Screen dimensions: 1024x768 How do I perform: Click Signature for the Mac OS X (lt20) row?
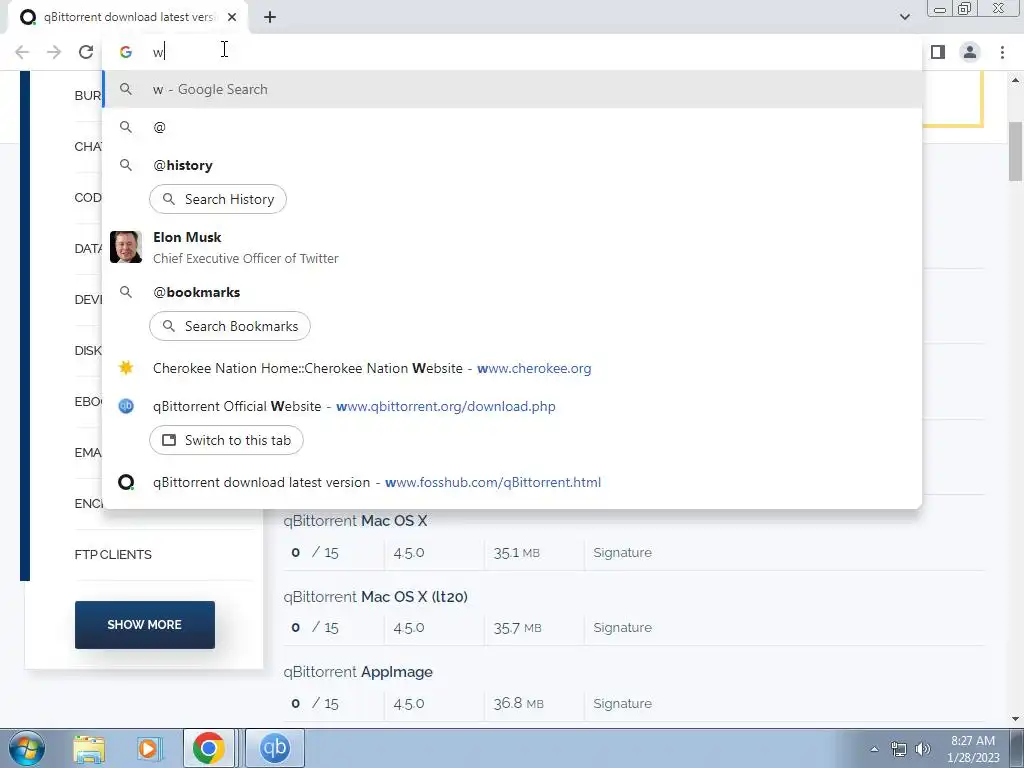[x=622, y=628]
